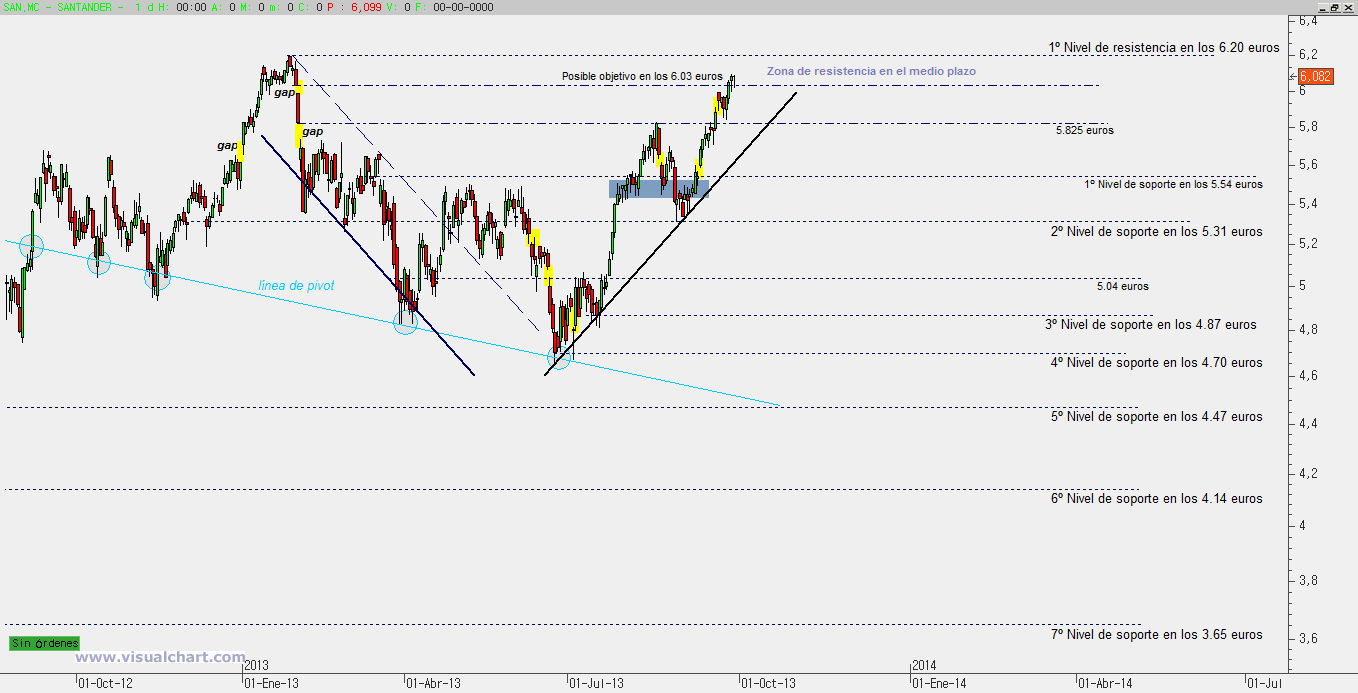1358x693 pixels.
Task: Click the 2014 year marker on axis
Action: (x=924, y=665)
